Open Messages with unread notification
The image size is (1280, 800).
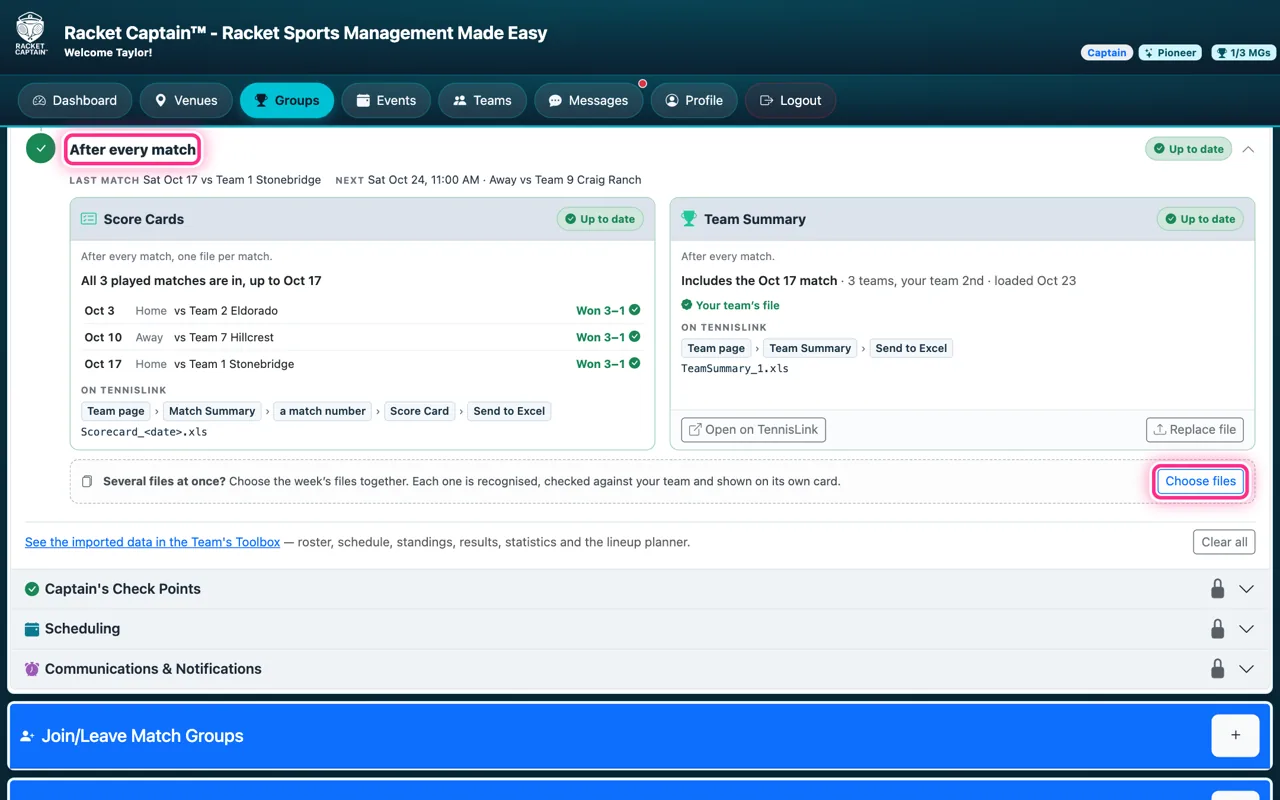coord(589,100)
